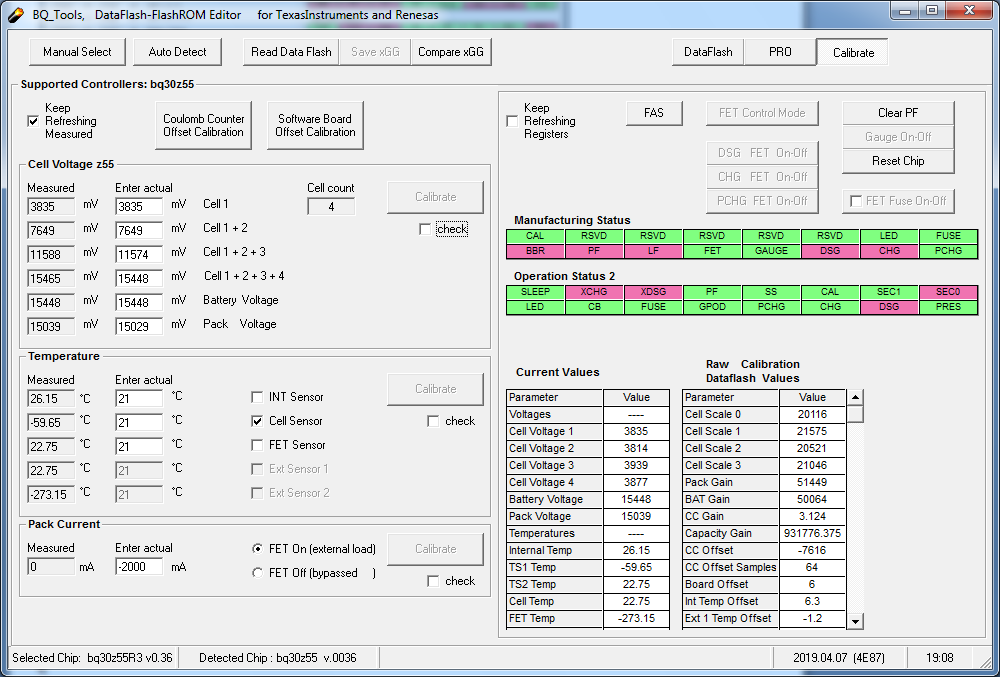Click the Reset Chip button
The image size is (1000, 677).
[898, 161]
